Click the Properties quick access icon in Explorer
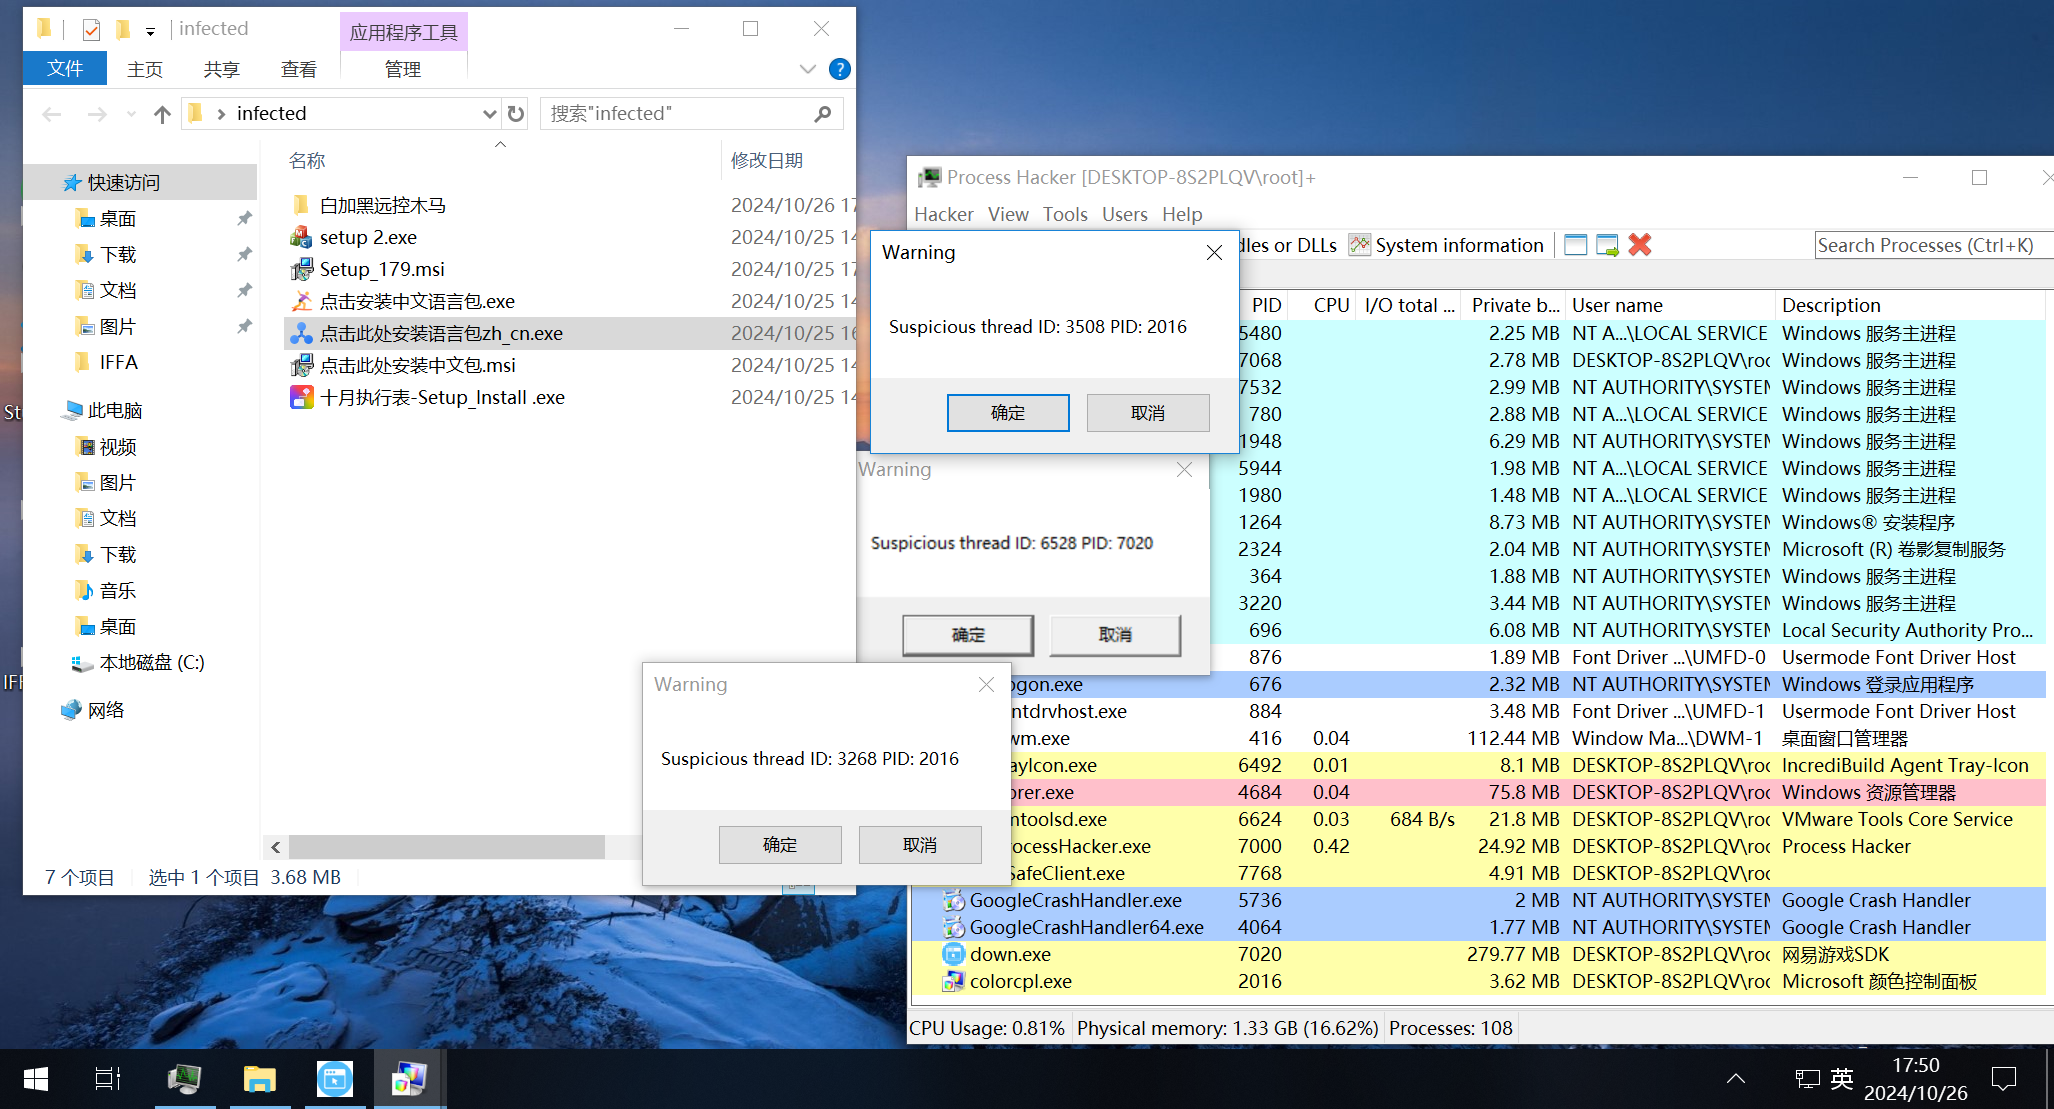 91,29
